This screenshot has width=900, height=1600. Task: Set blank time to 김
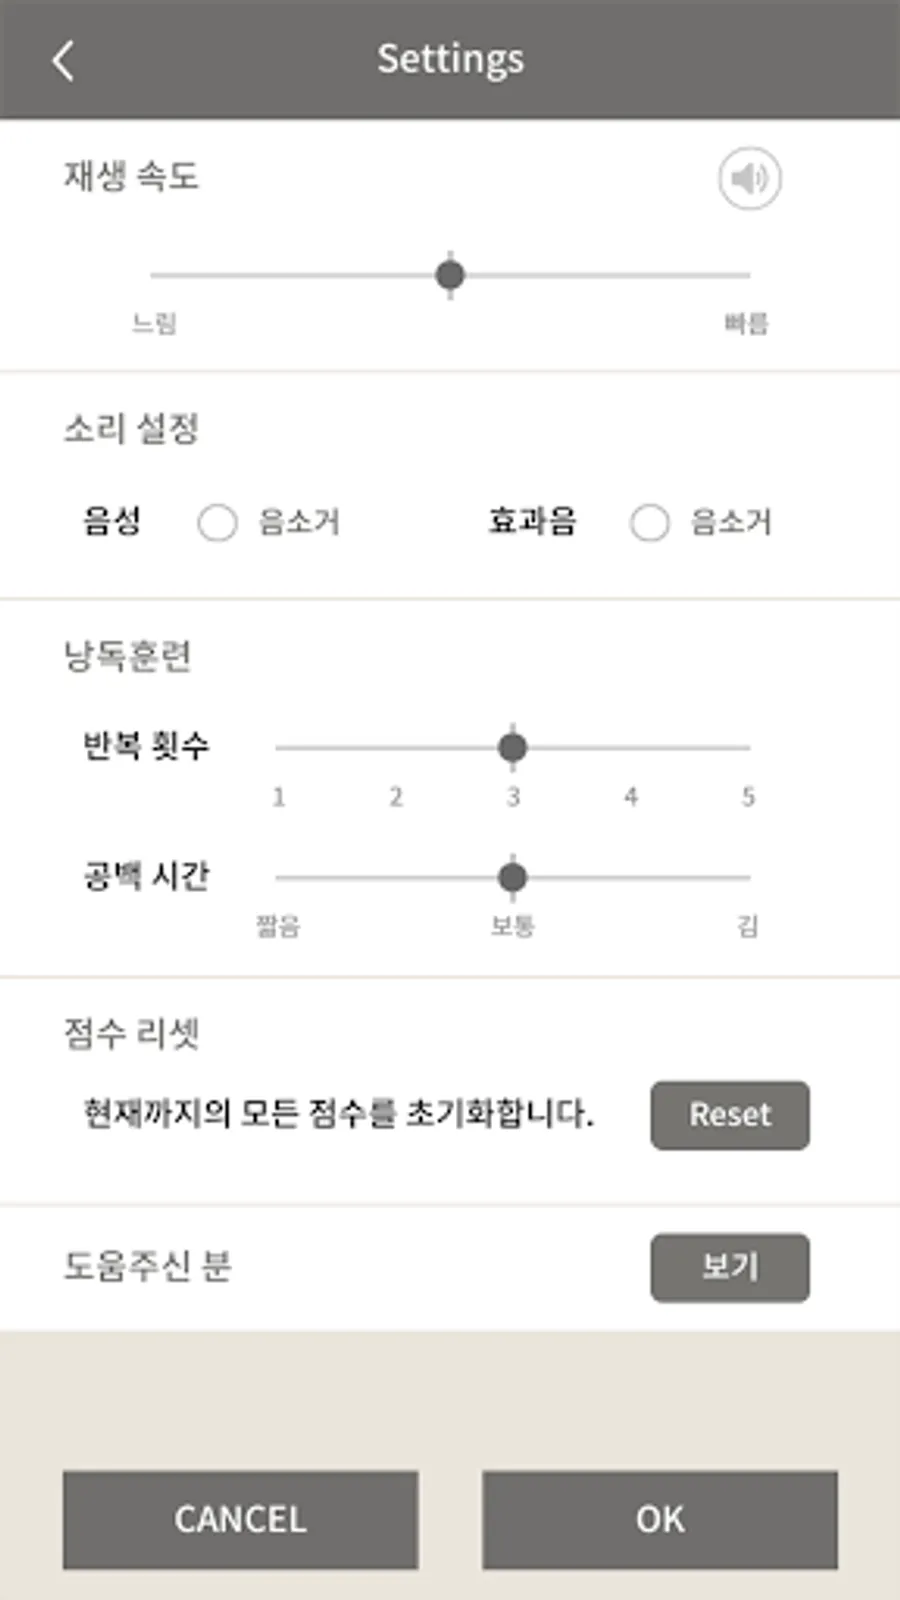click(747, 877)
